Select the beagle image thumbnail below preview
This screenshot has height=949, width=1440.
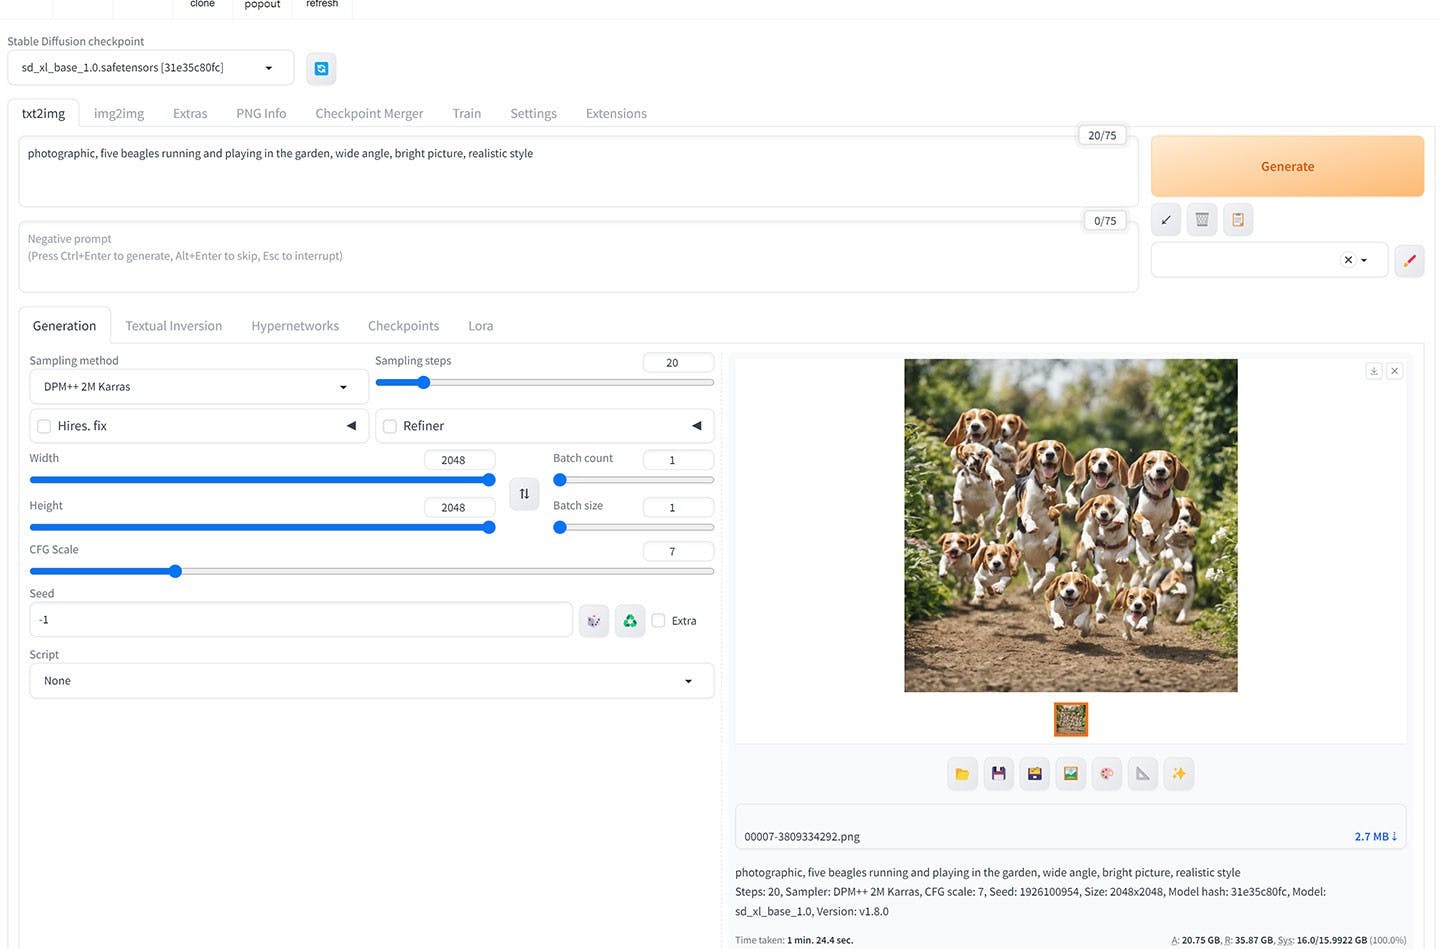point(1070,719)
